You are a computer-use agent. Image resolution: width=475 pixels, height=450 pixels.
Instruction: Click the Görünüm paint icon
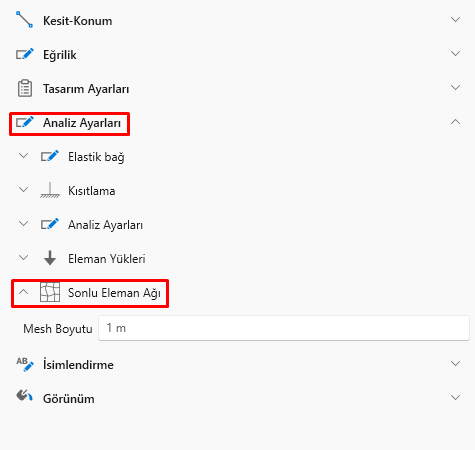[24, 396]
